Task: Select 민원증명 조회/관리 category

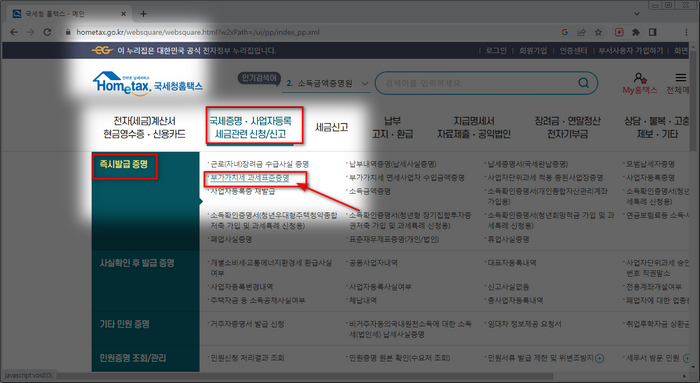Action: coord(133,358)
